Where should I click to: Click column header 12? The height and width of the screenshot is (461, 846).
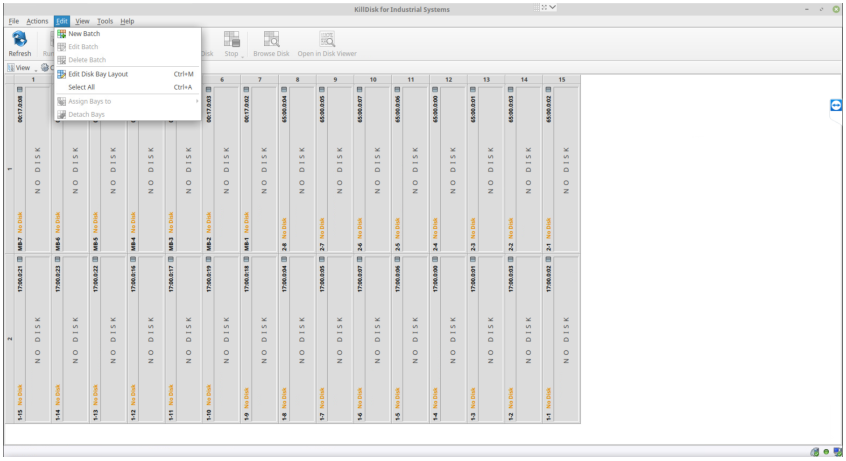point(448,79)
